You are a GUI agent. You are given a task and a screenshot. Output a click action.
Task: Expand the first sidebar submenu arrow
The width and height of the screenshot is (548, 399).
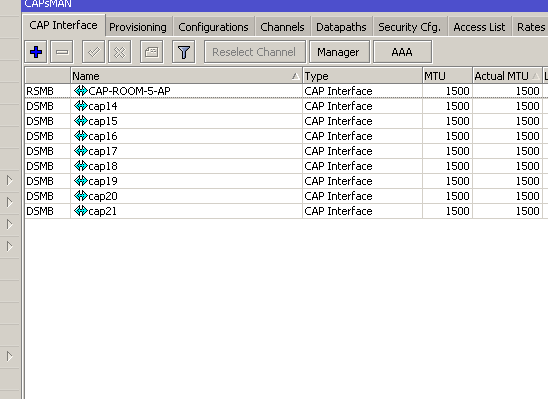(9, 180)
